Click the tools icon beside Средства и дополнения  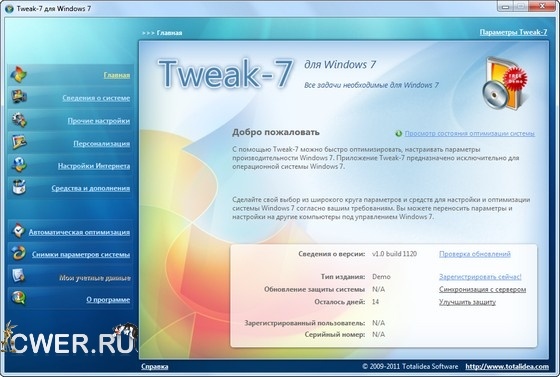click(19, 187)
